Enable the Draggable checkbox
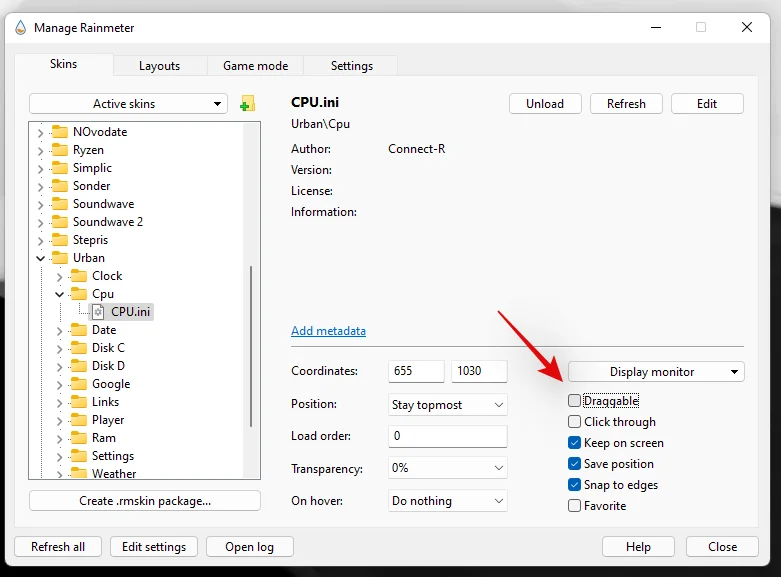Viewport: 781px width, 577px height. pyautogui.click(x=574, y=401)
